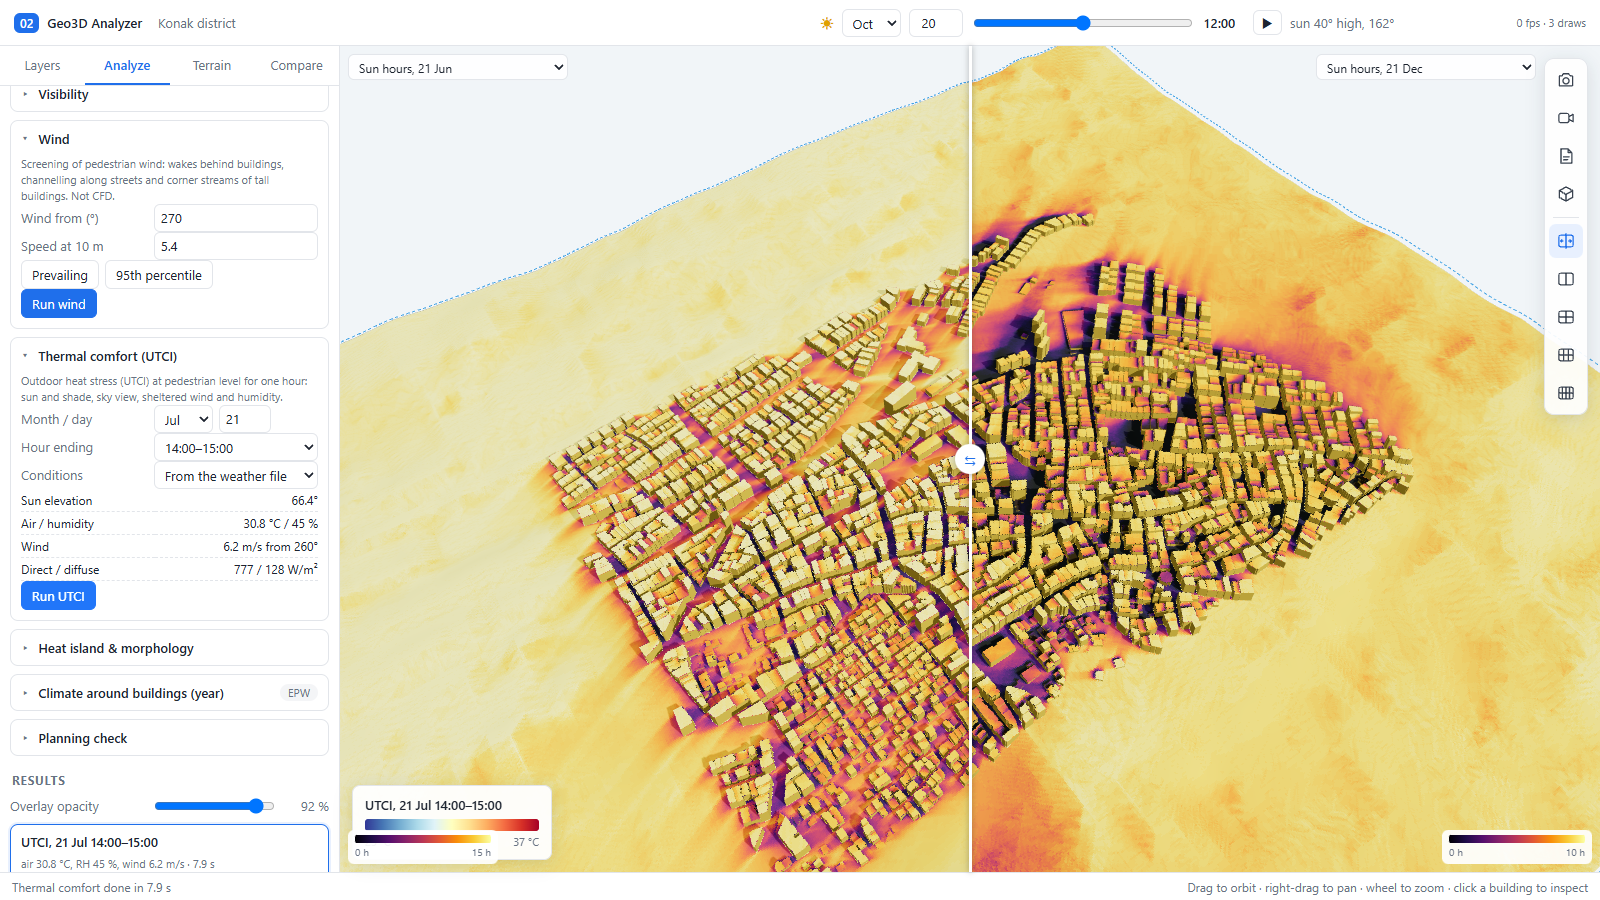Click the UTCI day field showing 21

tap(245, 420)
